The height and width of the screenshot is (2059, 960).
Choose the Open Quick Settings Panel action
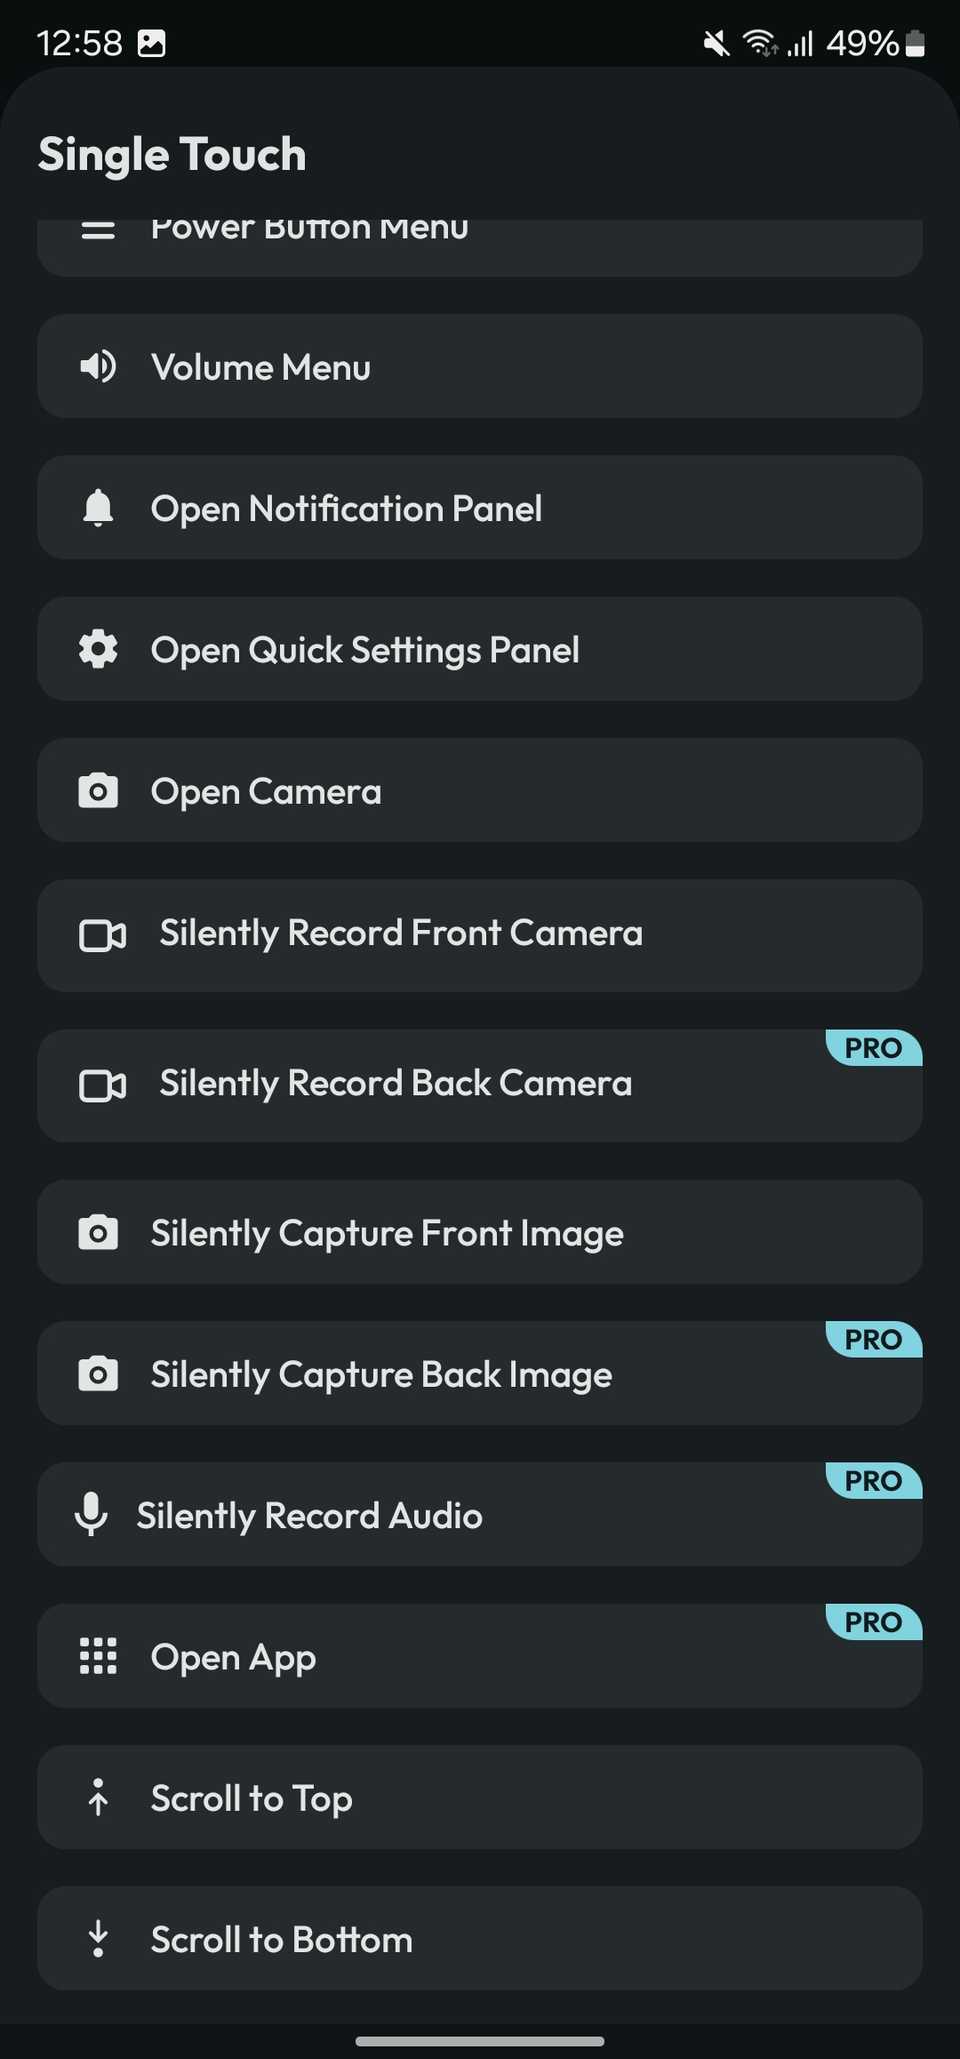click(365, 650)
